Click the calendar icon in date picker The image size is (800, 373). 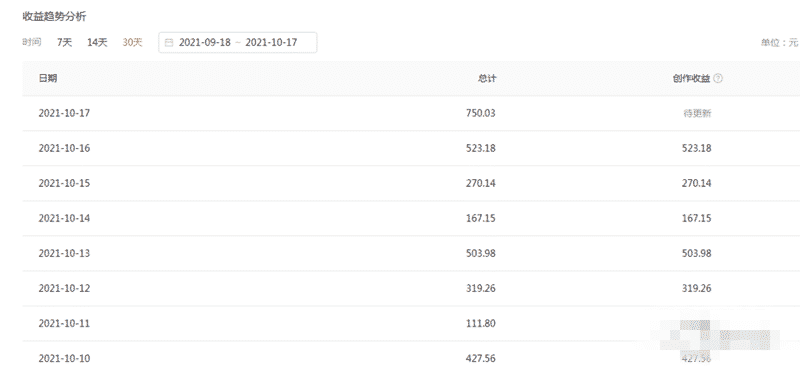(x=169, y=43)
